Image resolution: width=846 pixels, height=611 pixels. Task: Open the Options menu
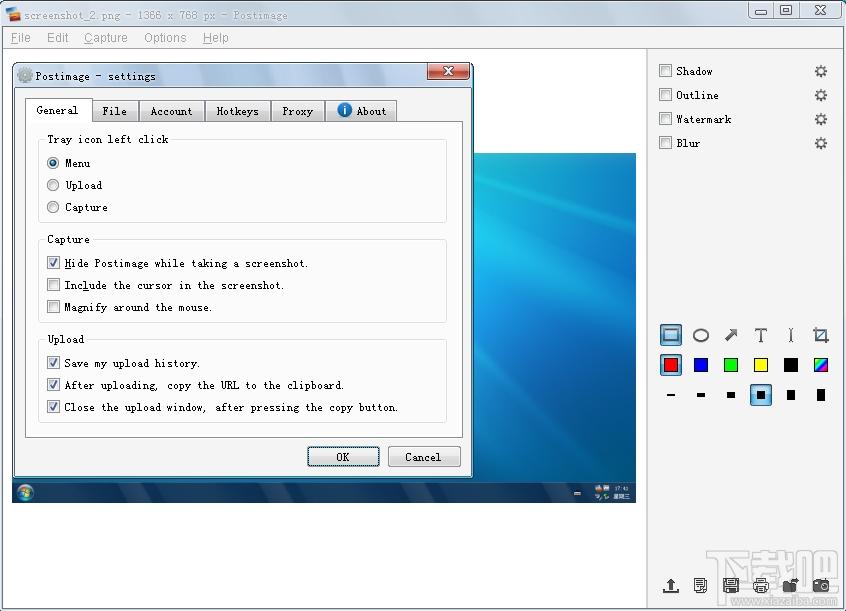[165, 38]
